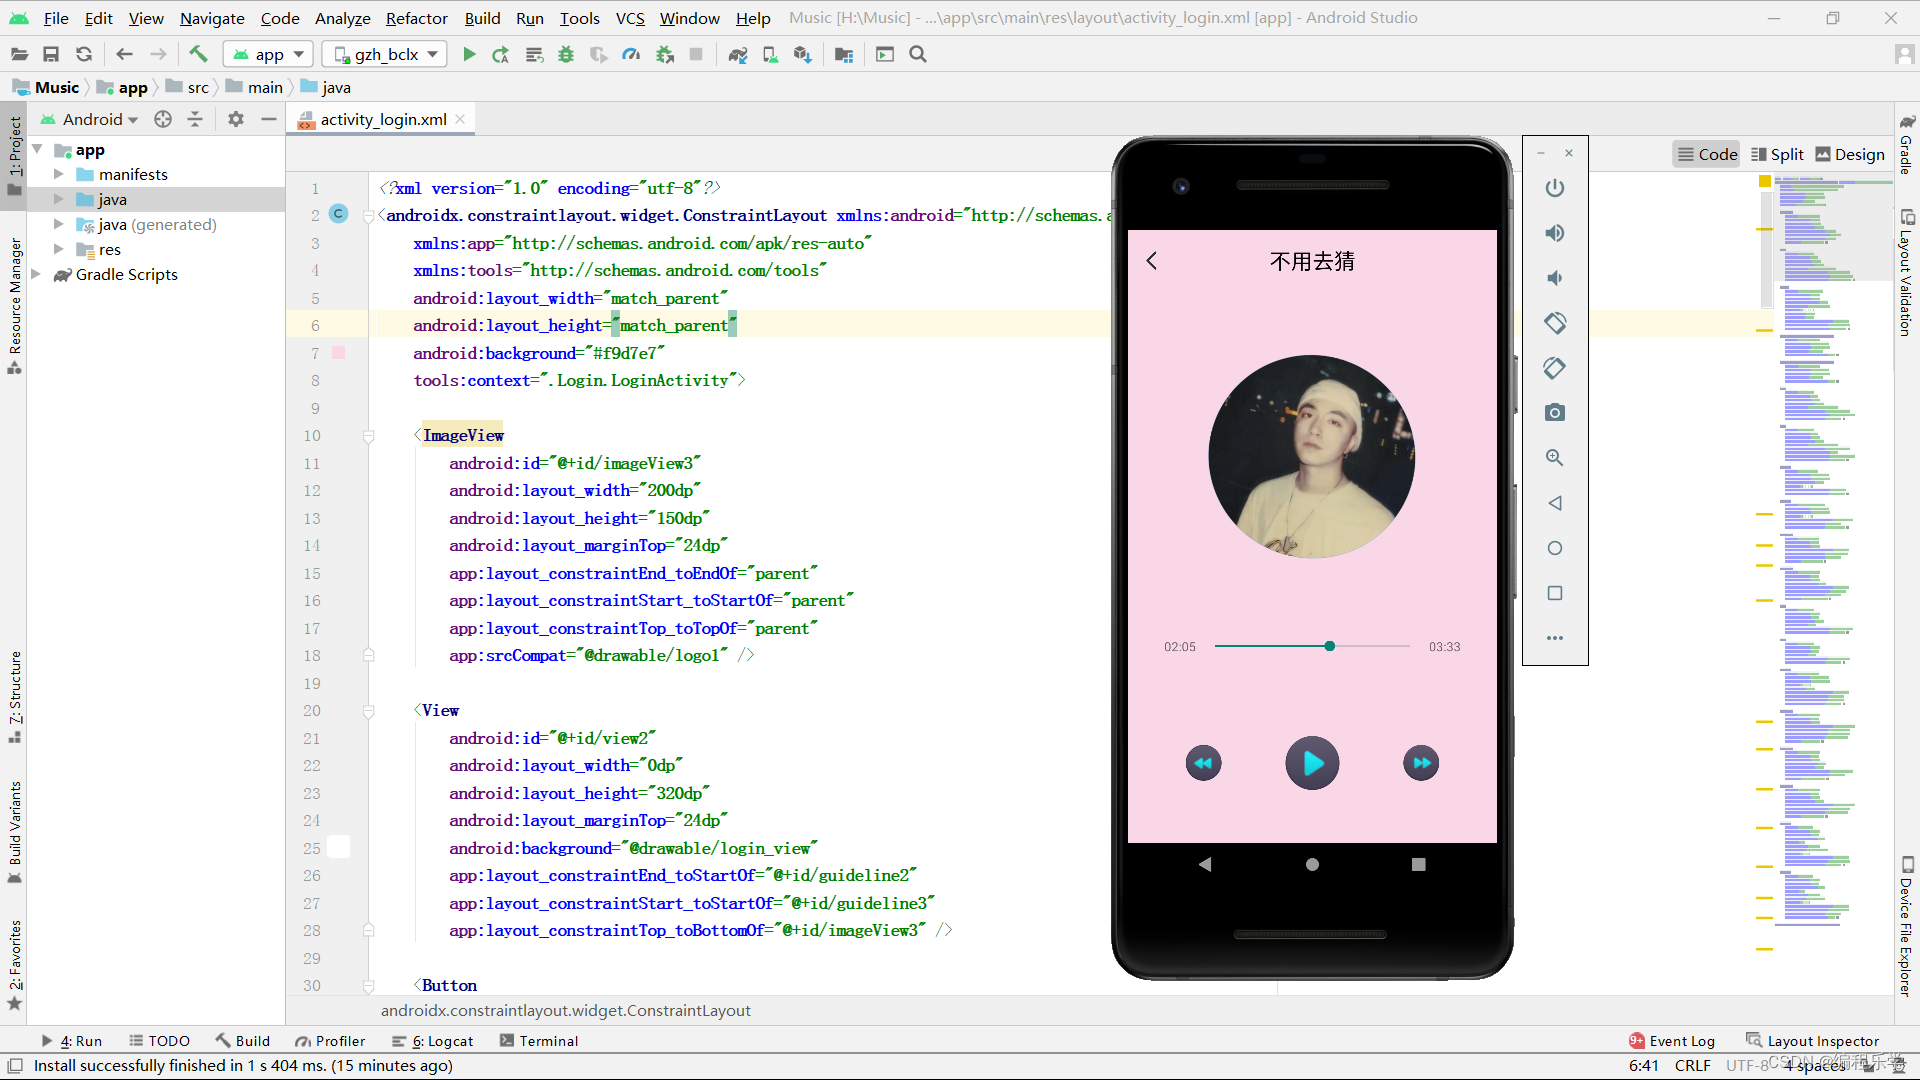
Task: Open the Refactor menu
Action: [x=416, y=18]
